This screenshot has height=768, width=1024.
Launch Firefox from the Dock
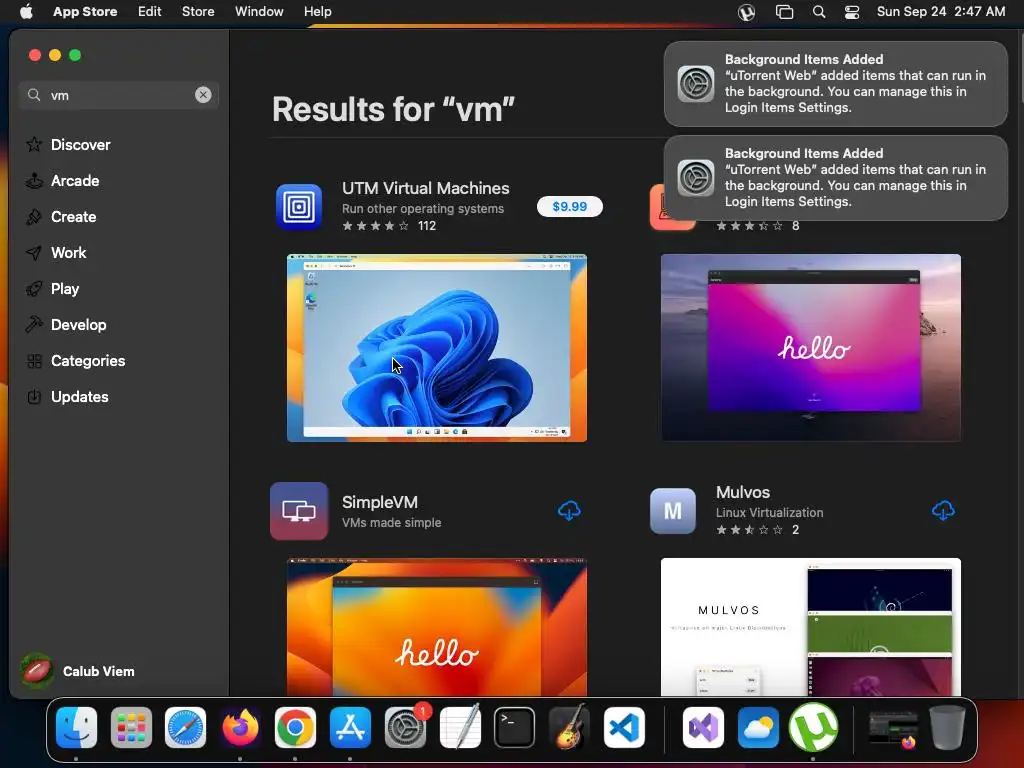click(x=240, y=727)
